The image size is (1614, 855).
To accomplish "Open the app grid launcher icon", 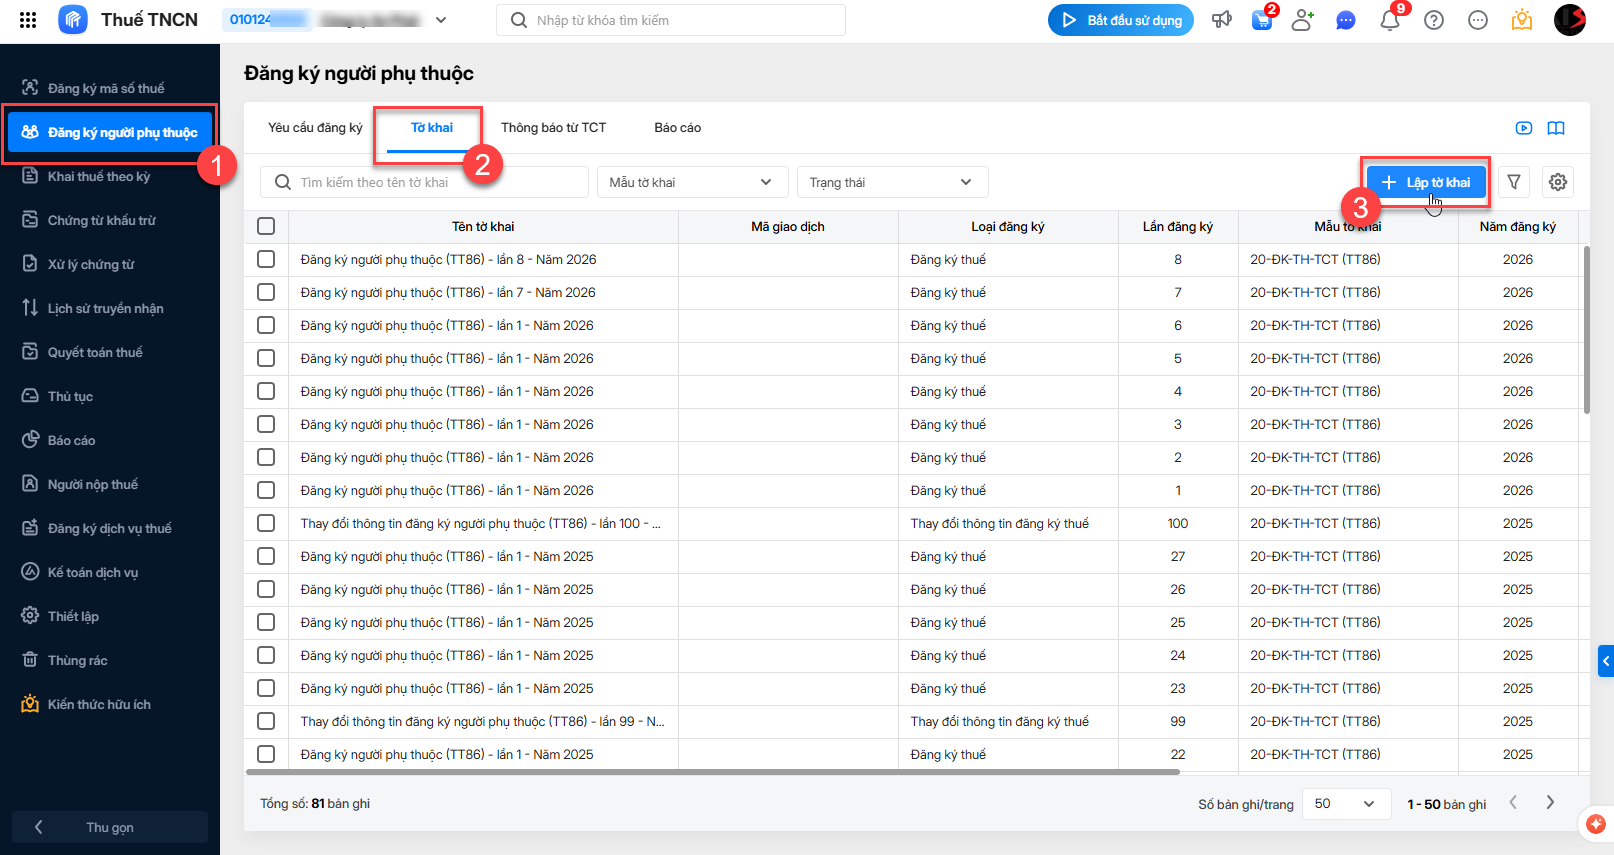I will pyautogui.click(x=28, y=20).
